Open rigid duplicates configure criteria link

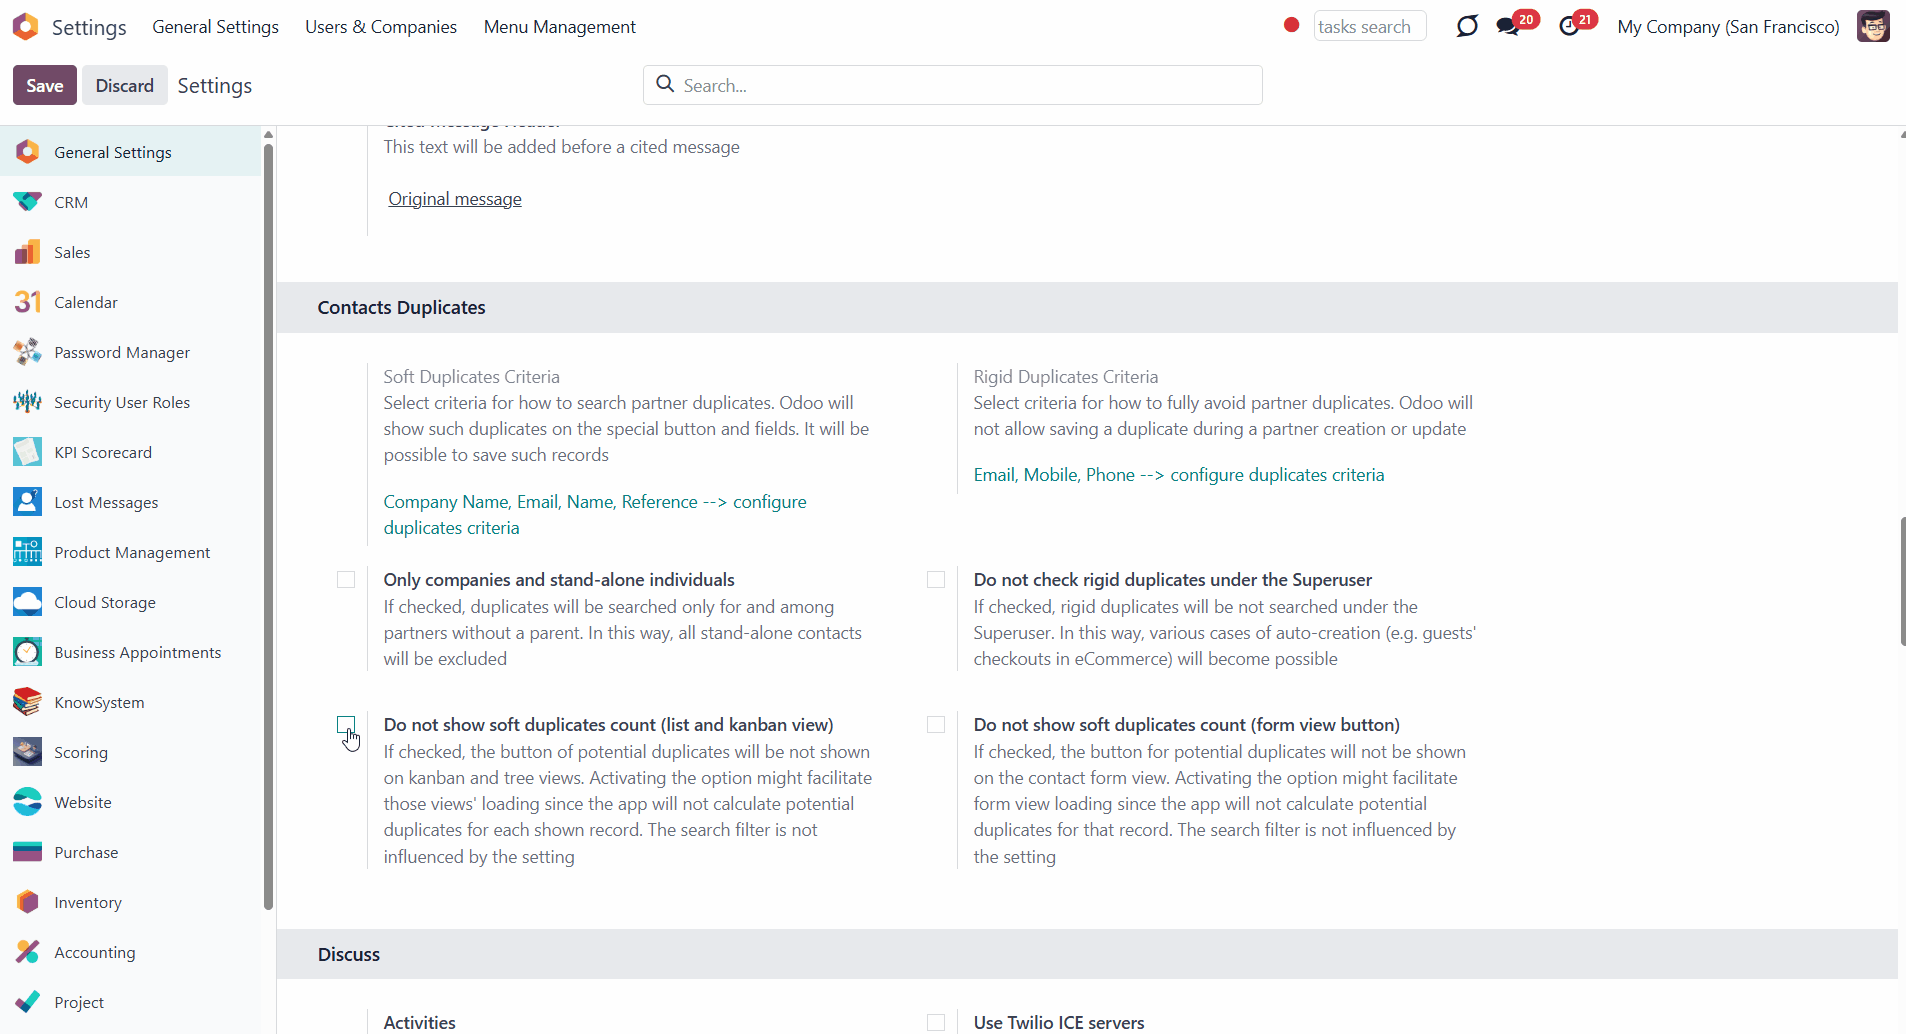pos(1179,475)
